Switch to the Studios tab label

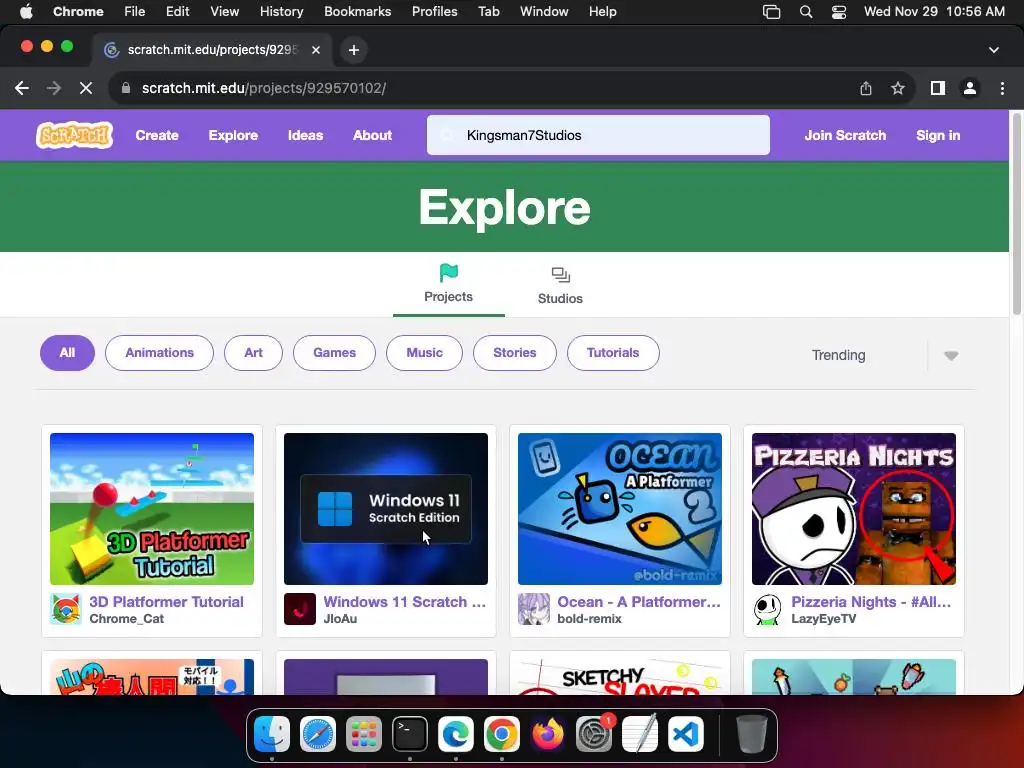(560, 298)
